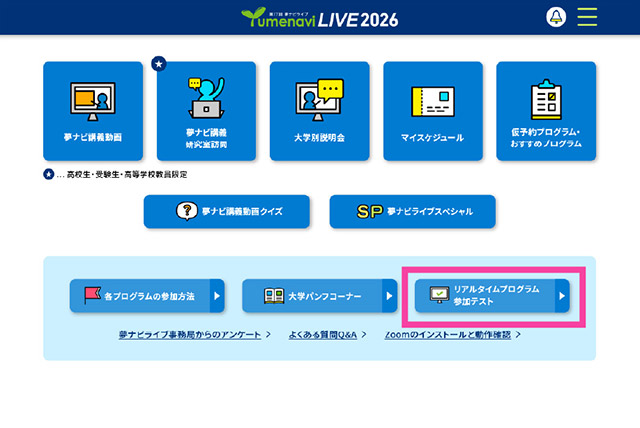Click the SP icon on special button

coord(370,211)
